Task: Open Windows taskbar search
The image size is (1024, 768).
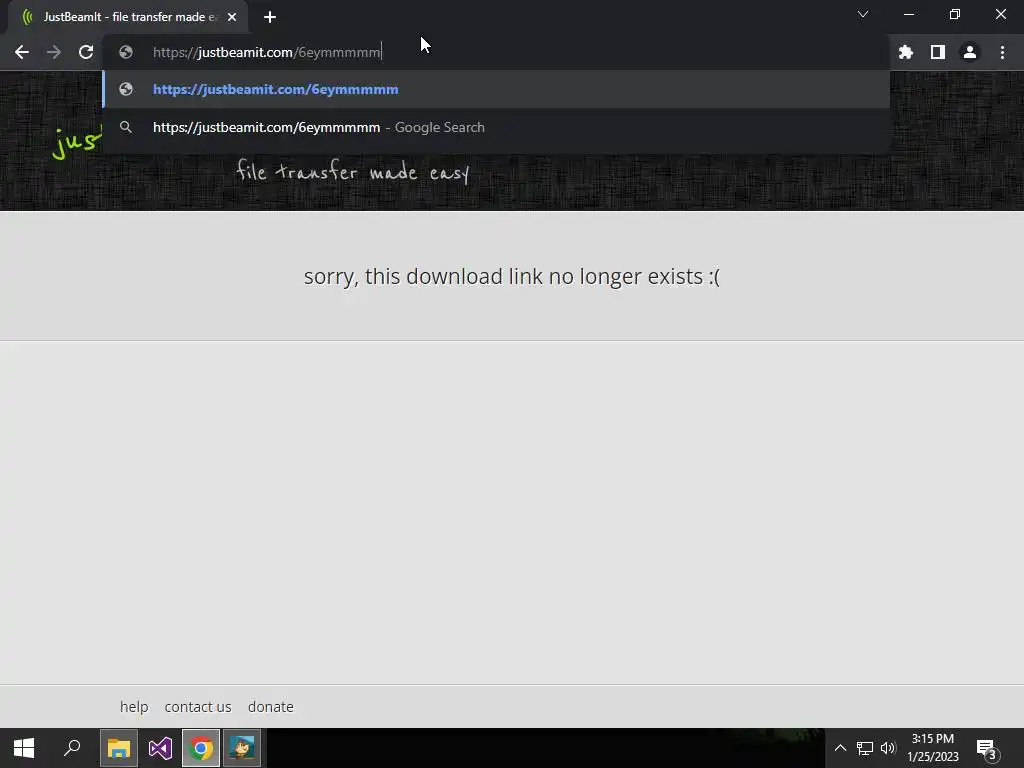Action: [72, 748]
